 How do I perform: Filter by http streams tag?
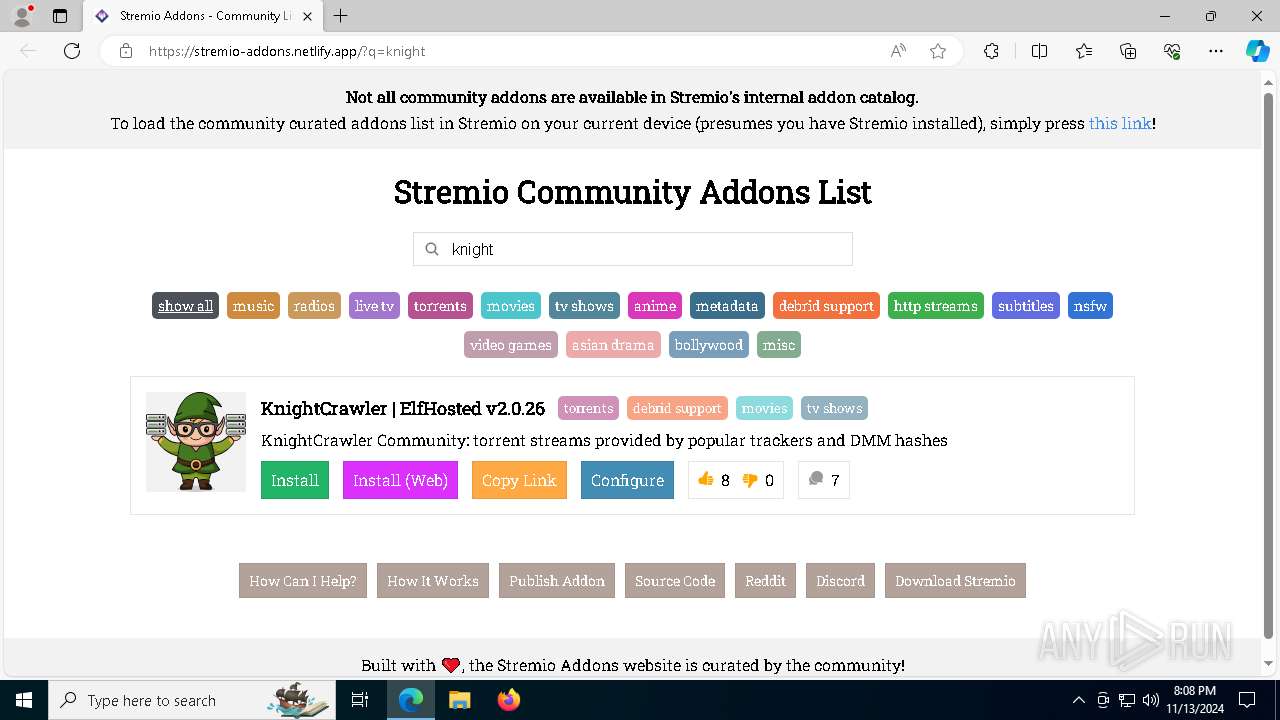click(936, 306)
